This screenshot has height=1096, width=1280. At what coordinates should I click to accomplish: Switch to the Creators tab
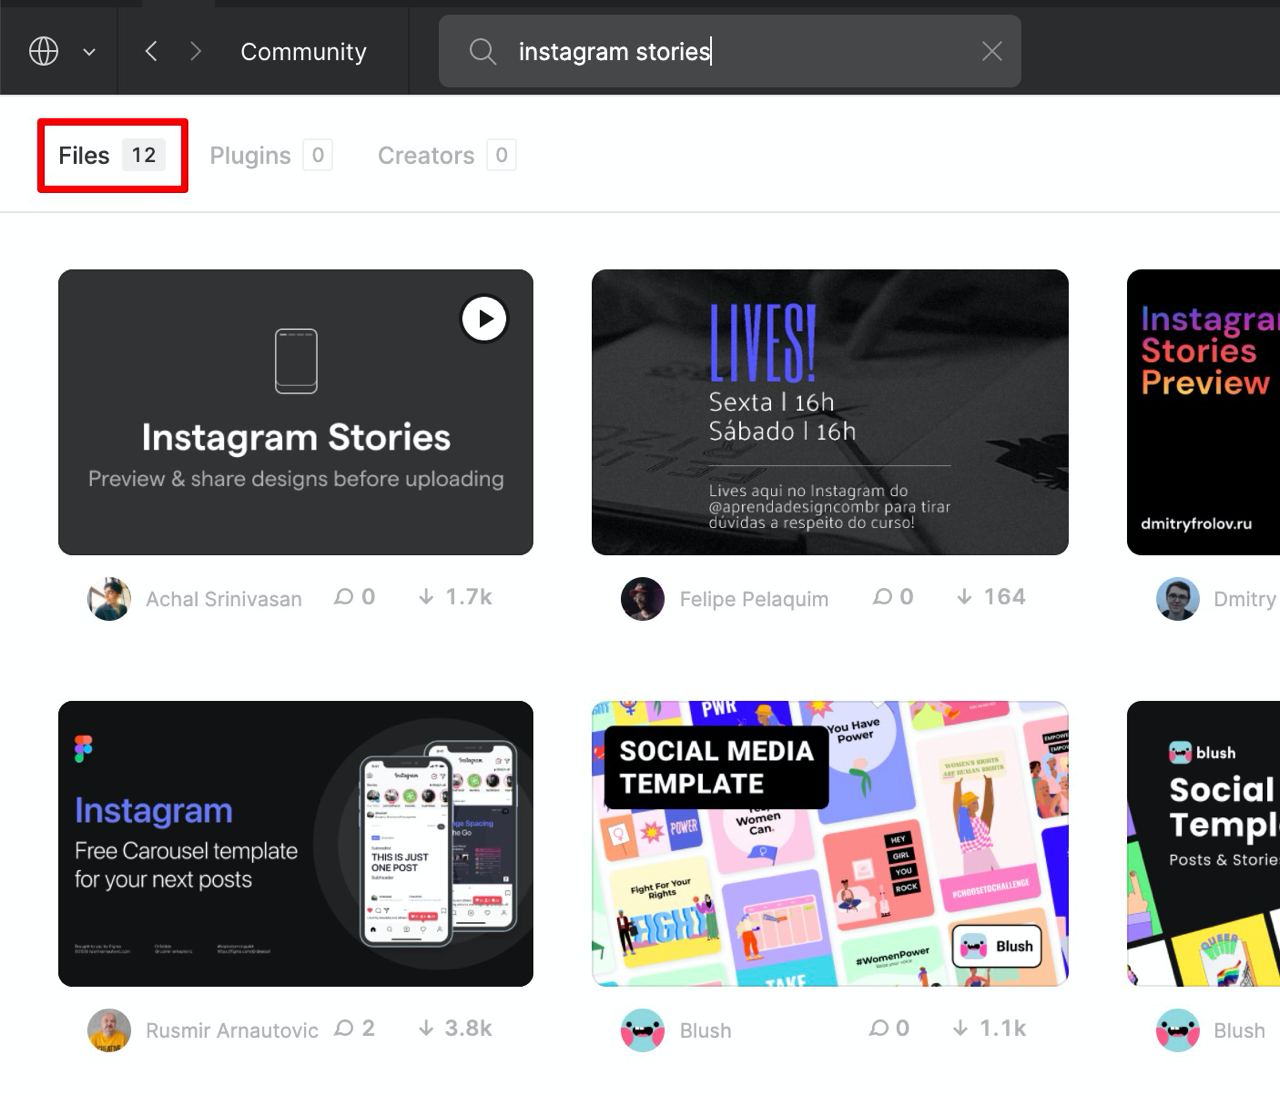[x=446, y=155]
